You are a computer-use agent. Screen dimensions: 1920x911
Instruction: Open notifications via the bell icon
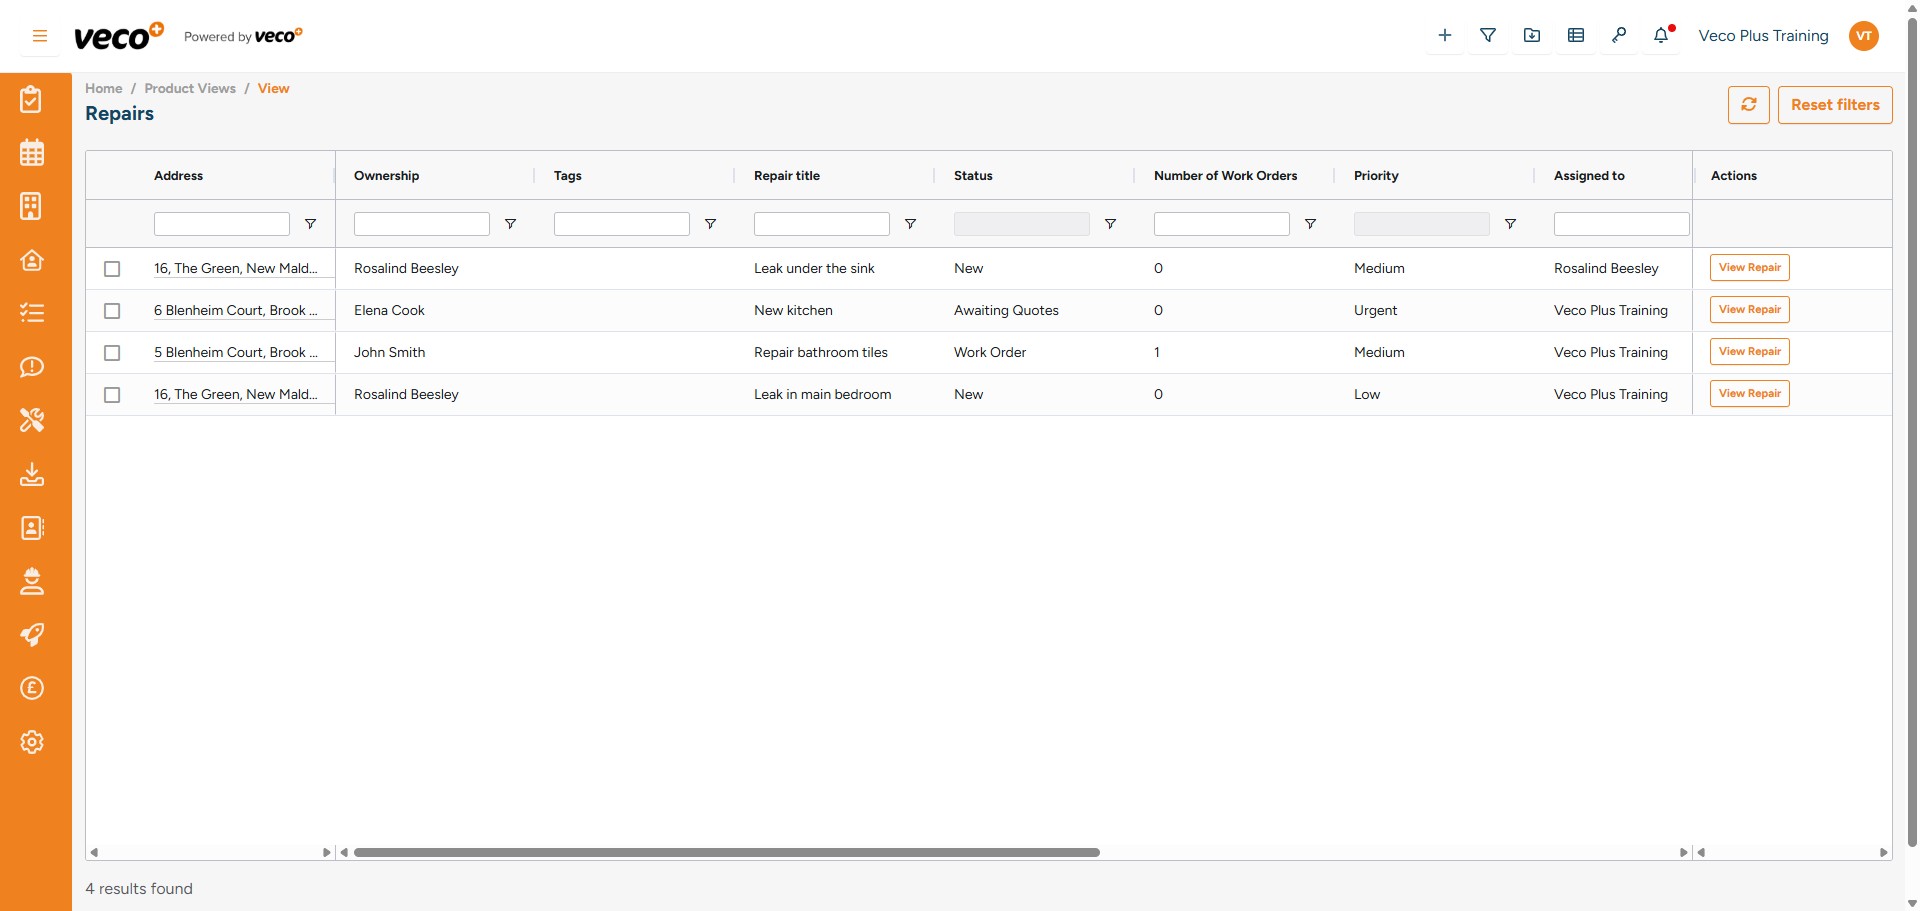pyautogui.click(x=1662, y=35)
